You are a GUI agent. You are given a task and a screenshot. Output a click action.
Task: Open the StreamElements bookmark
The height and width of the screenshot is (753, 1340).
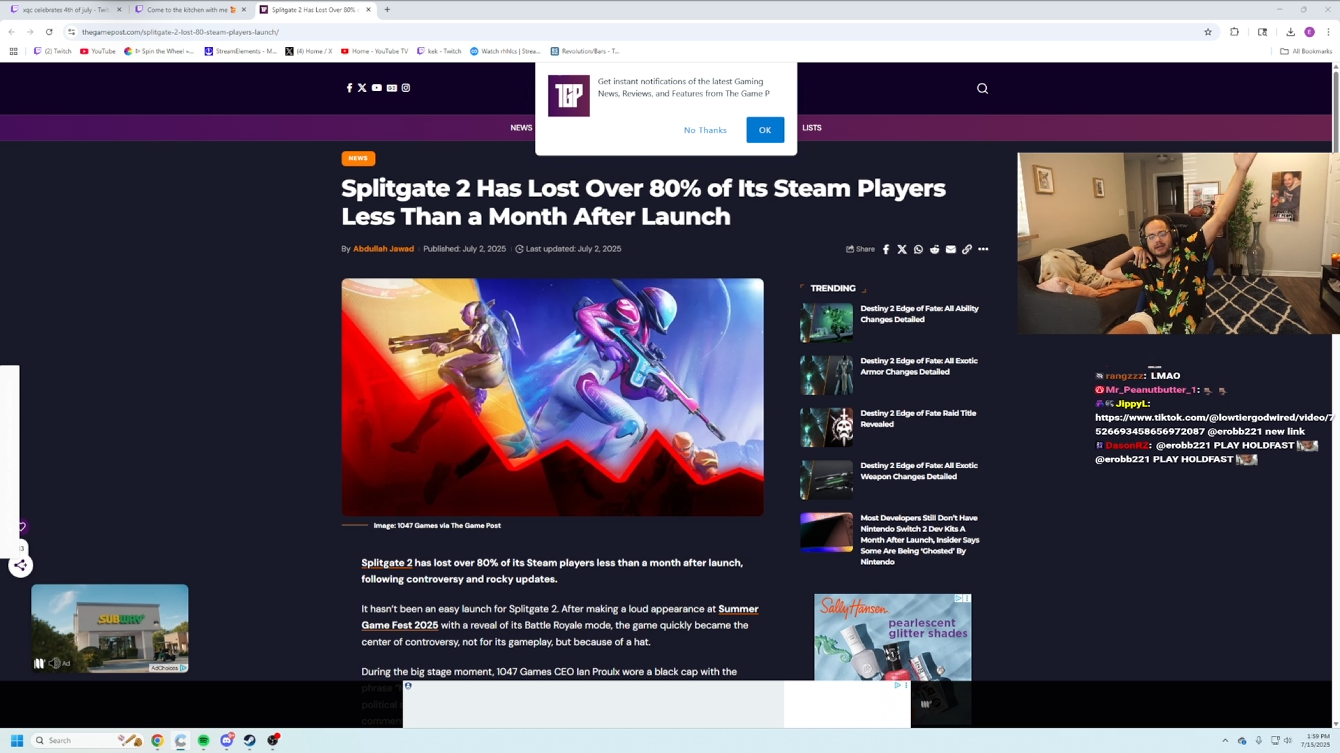[x=240, y=51]
